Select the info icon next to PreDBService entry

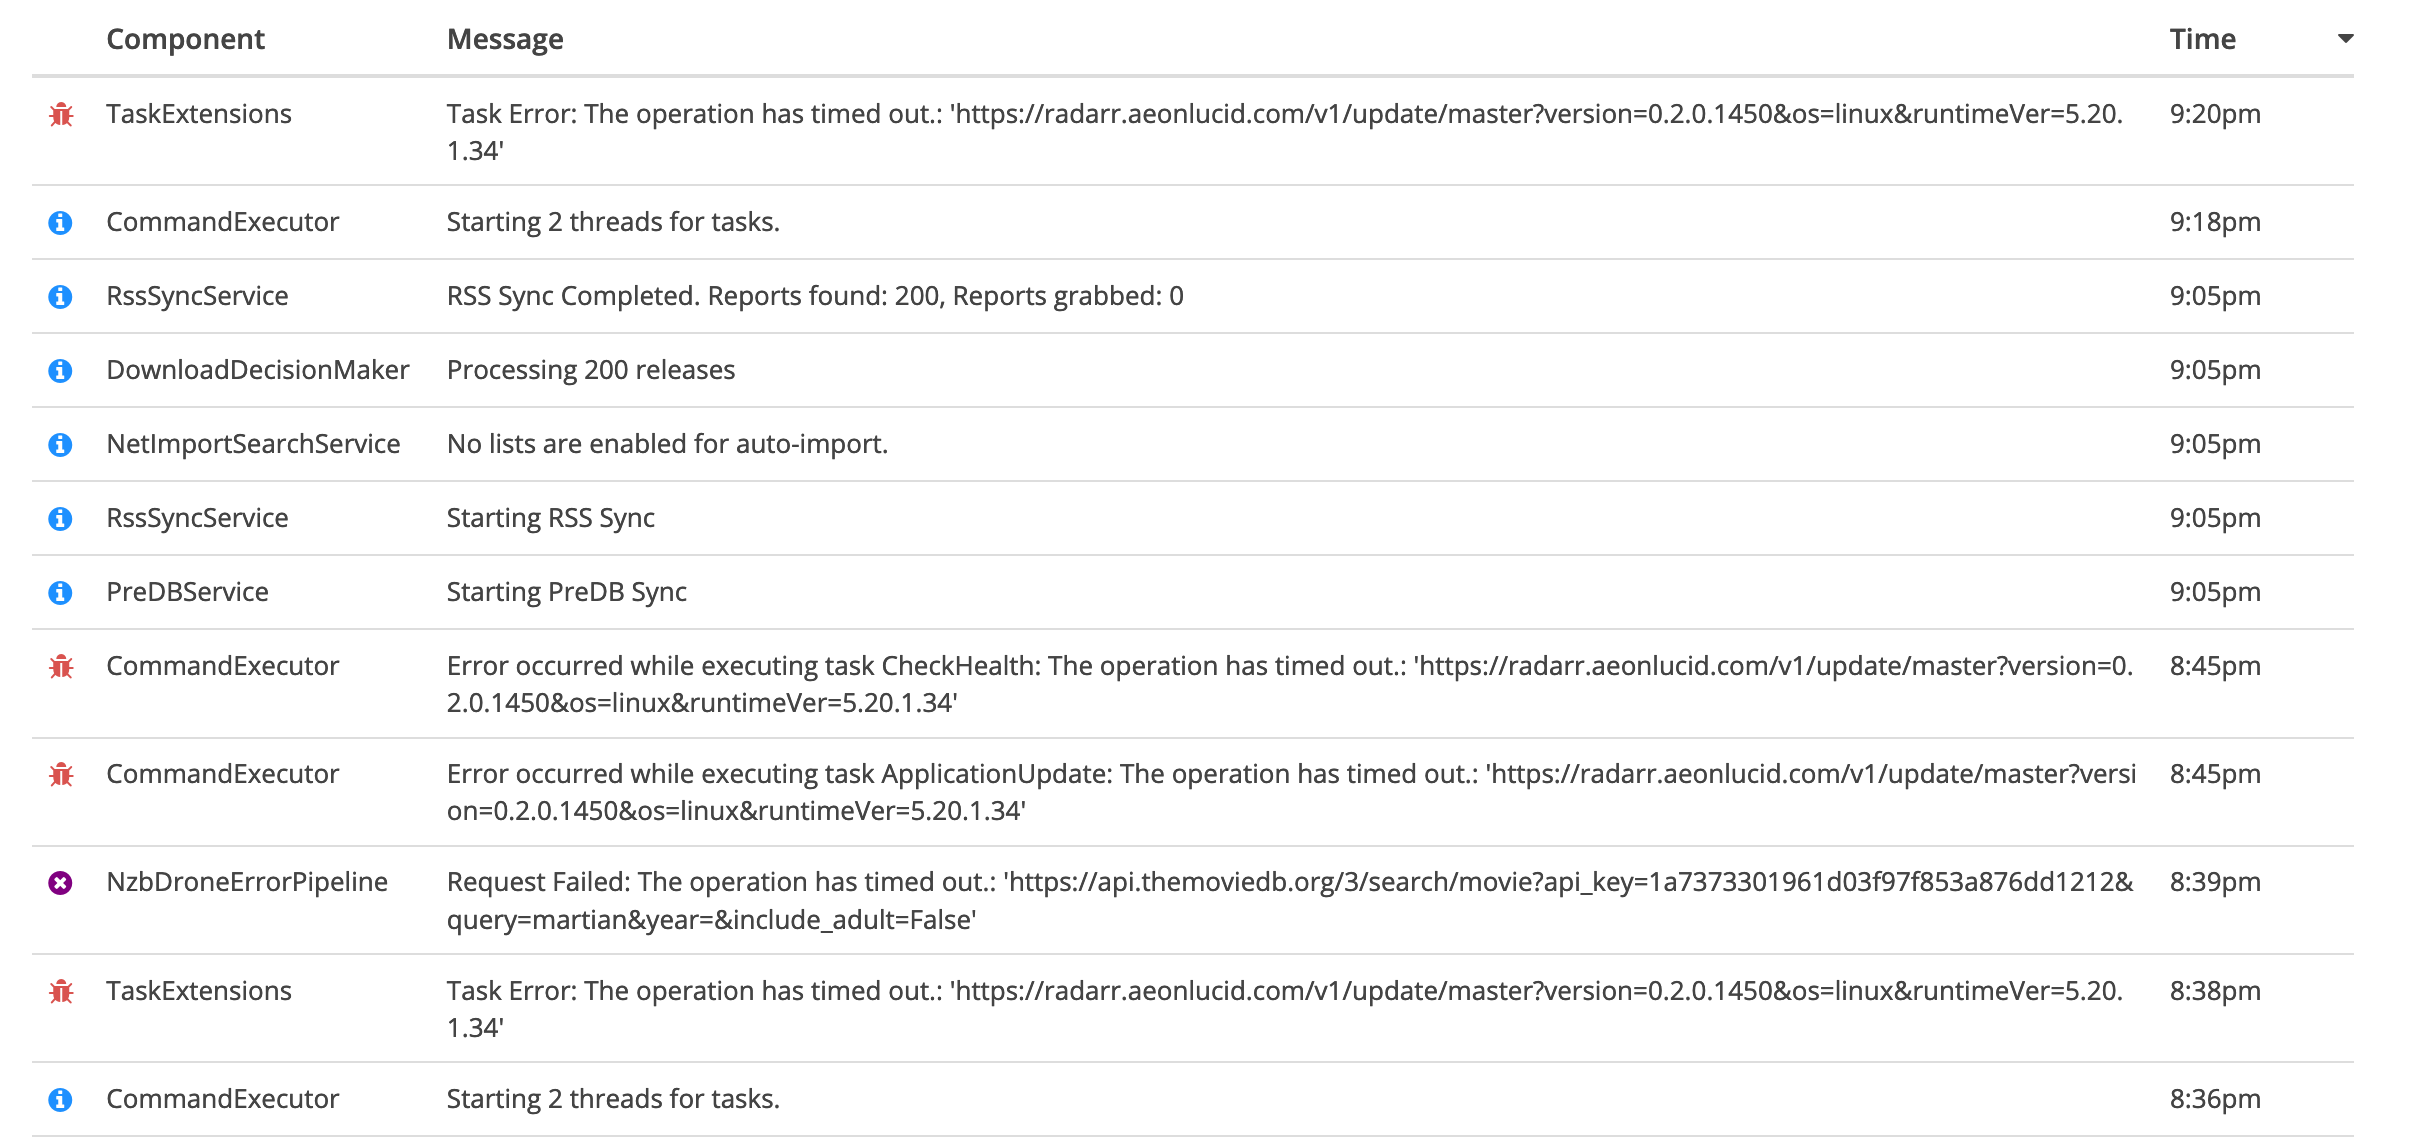click(x=62, y=591)
